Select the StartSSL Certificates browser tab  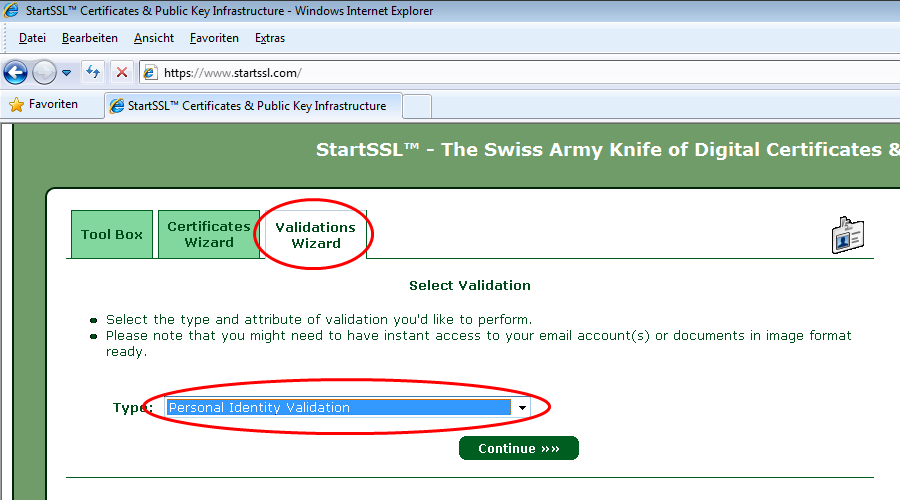click(x=253, y=106)
